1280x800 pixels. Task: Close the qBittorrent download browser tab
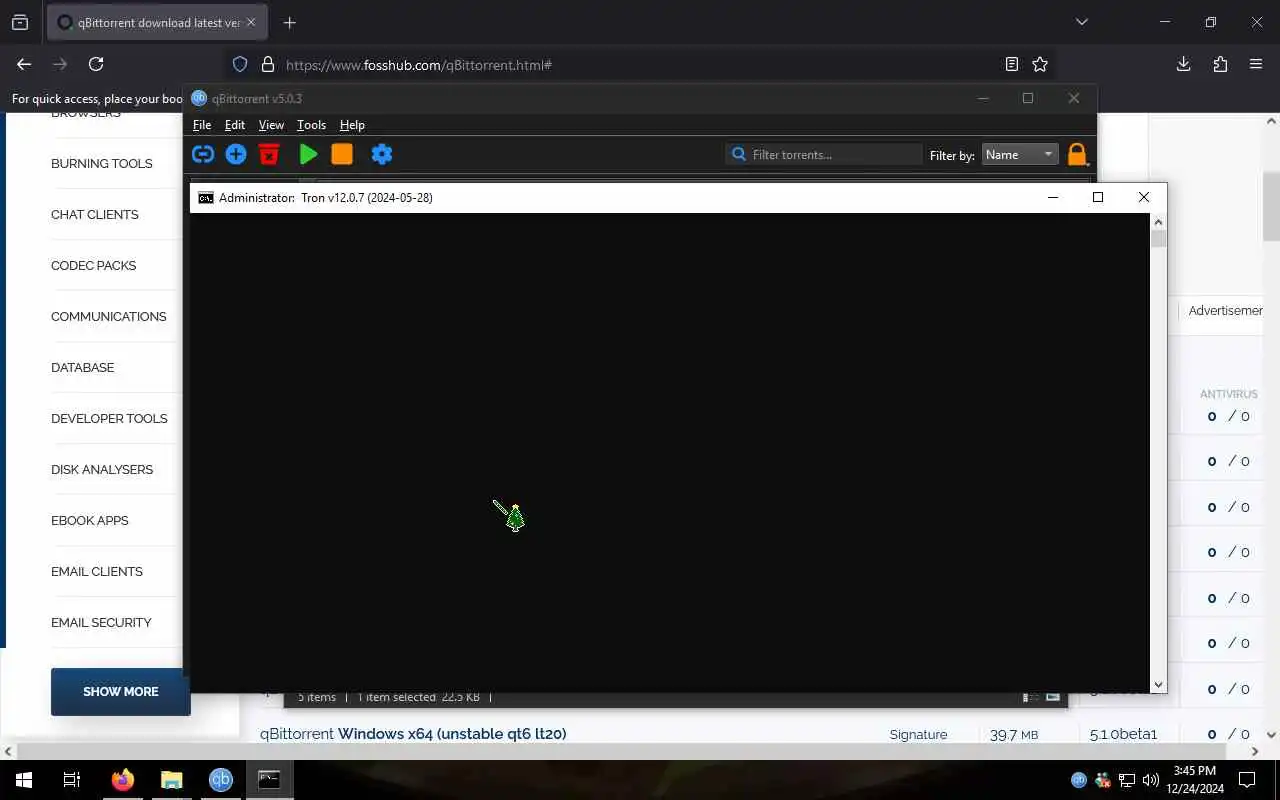coord(251,22)
